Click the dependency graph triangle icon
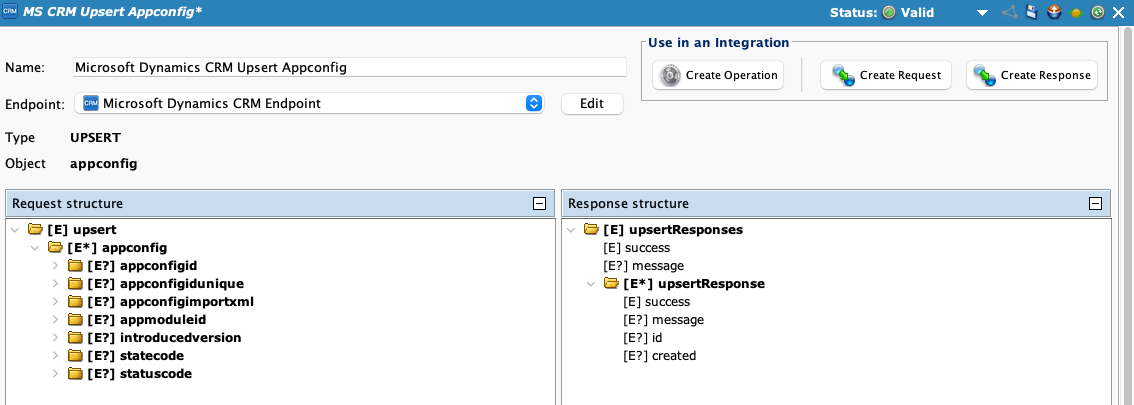The height and width of the screenshot is (405, 1134). (x=1009, y=13)
